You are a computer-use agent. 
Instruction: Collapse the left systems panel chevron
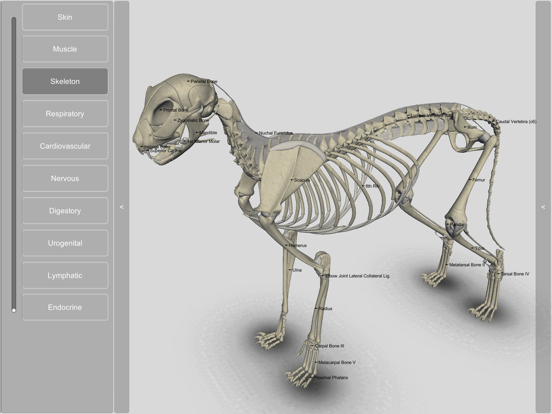click(122, 207)
